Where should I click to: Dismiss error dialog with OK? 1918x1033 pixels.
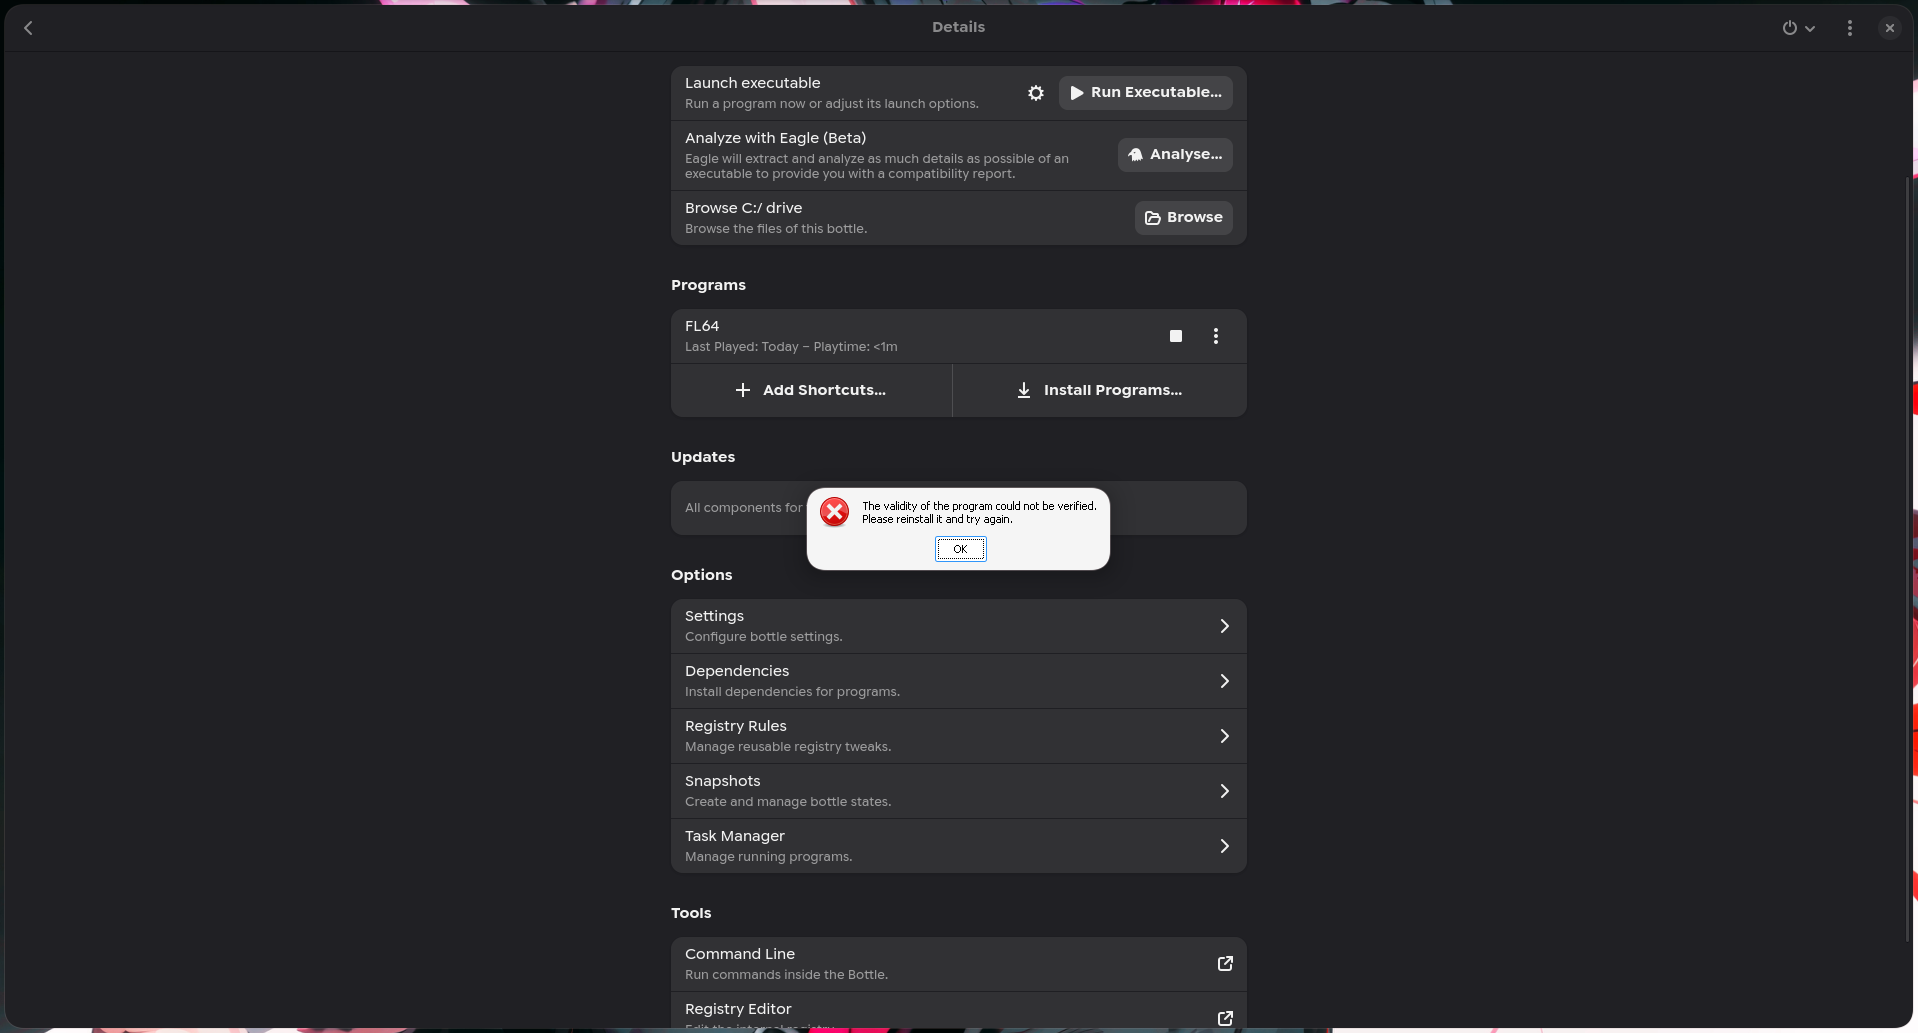point(960,549)
